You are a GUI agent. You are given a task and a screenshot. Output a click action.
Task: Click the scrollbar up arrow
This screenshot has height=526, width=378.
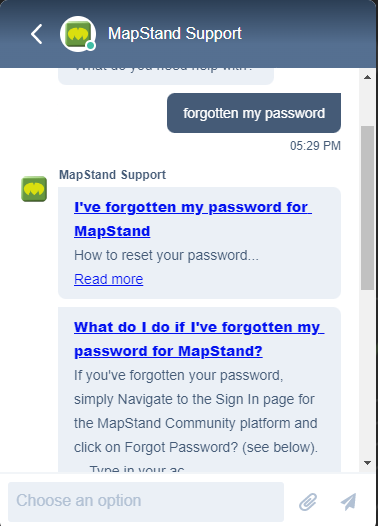click(x=367, y=77)
